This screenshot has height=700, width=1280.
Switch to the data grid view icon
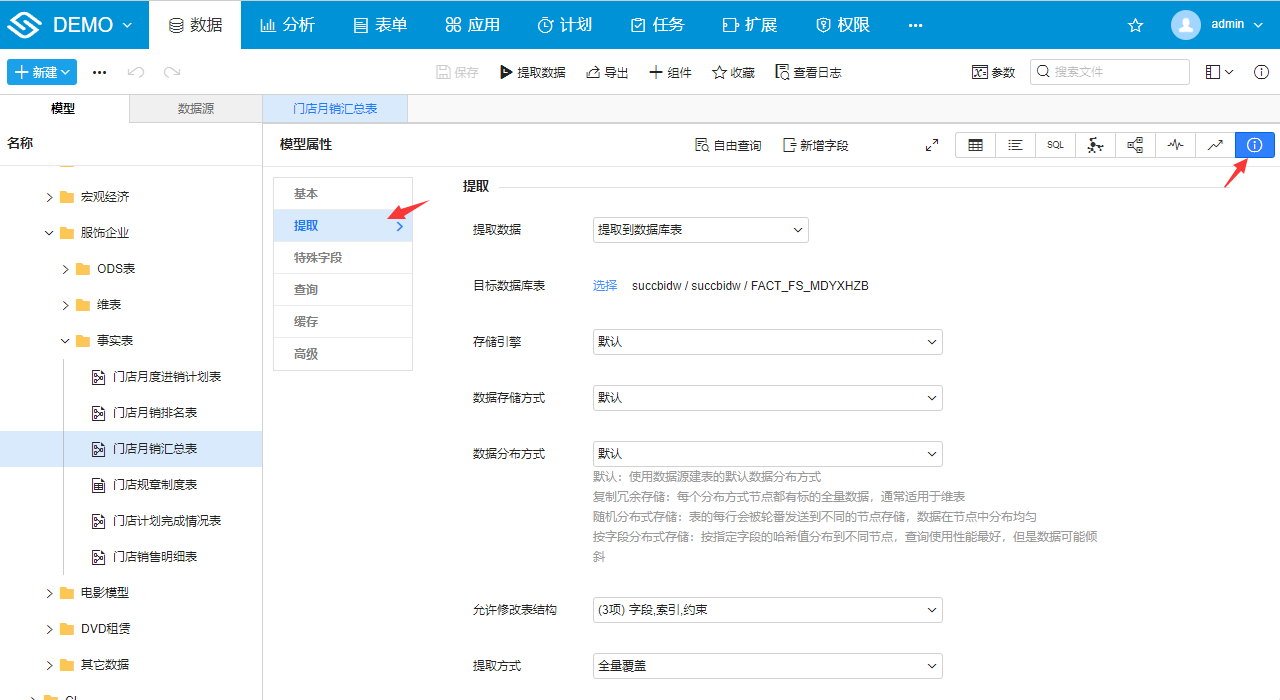click(975, 144)
